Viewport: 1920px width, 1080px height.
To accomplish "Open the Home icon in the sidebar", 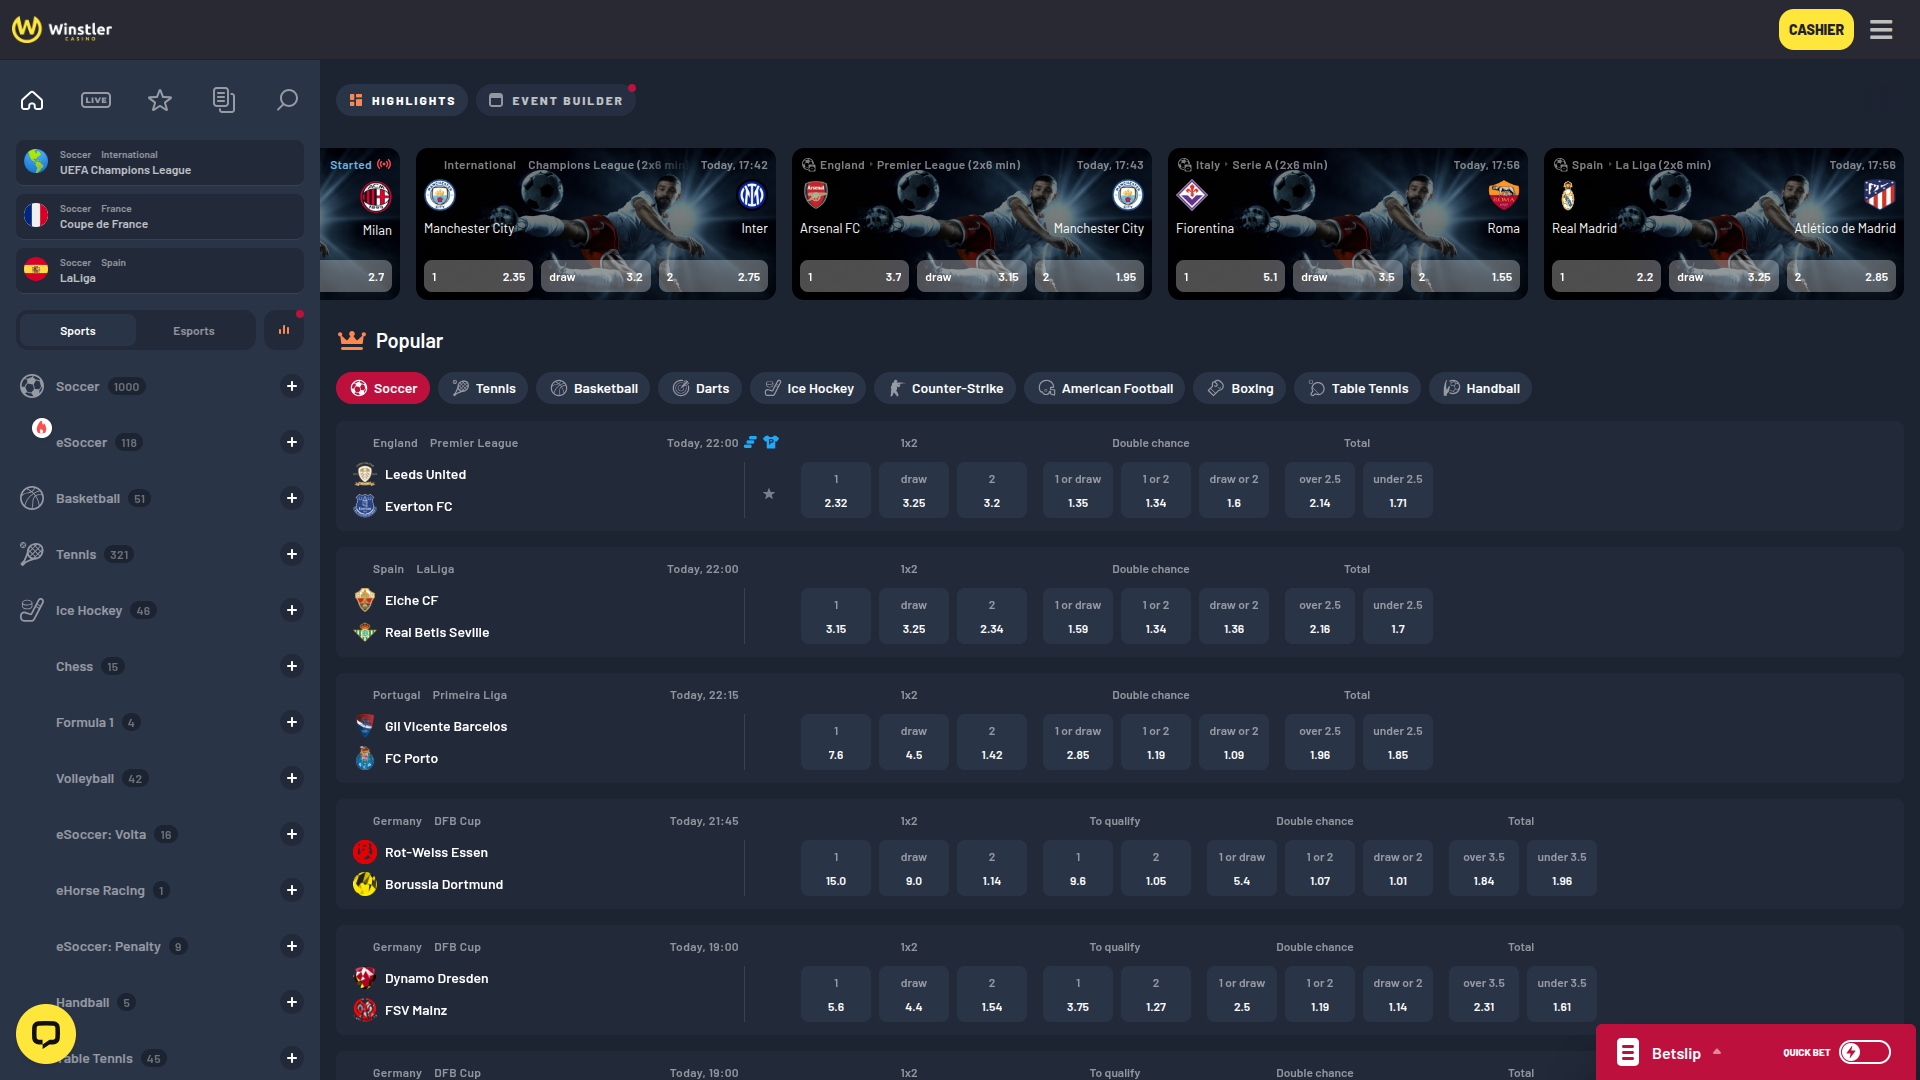I will pyautogui.click(x=32, y=100).
